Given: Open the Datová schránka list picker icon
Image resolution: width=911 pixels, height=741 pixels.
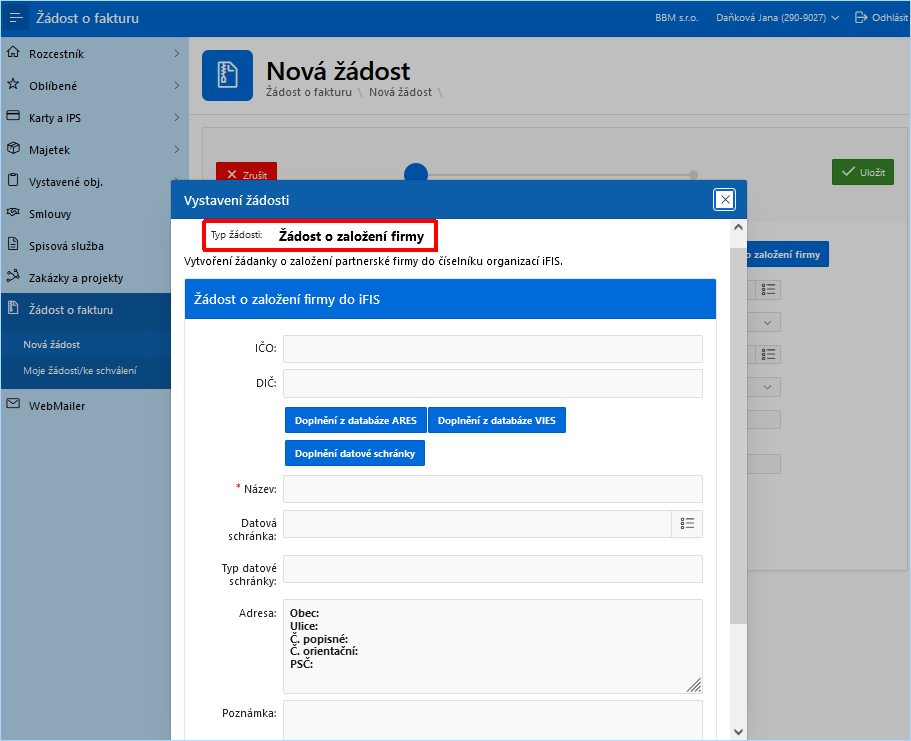Looking at the screenshot, I should pos(687,524).
